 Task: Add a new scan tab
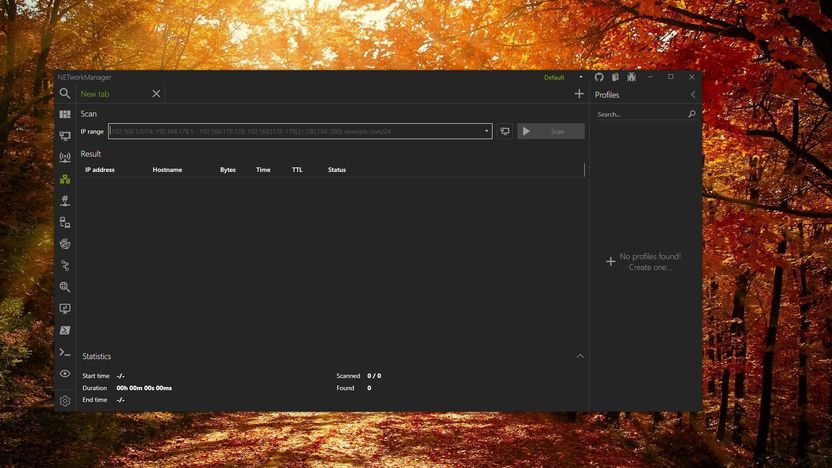[579, 94]
